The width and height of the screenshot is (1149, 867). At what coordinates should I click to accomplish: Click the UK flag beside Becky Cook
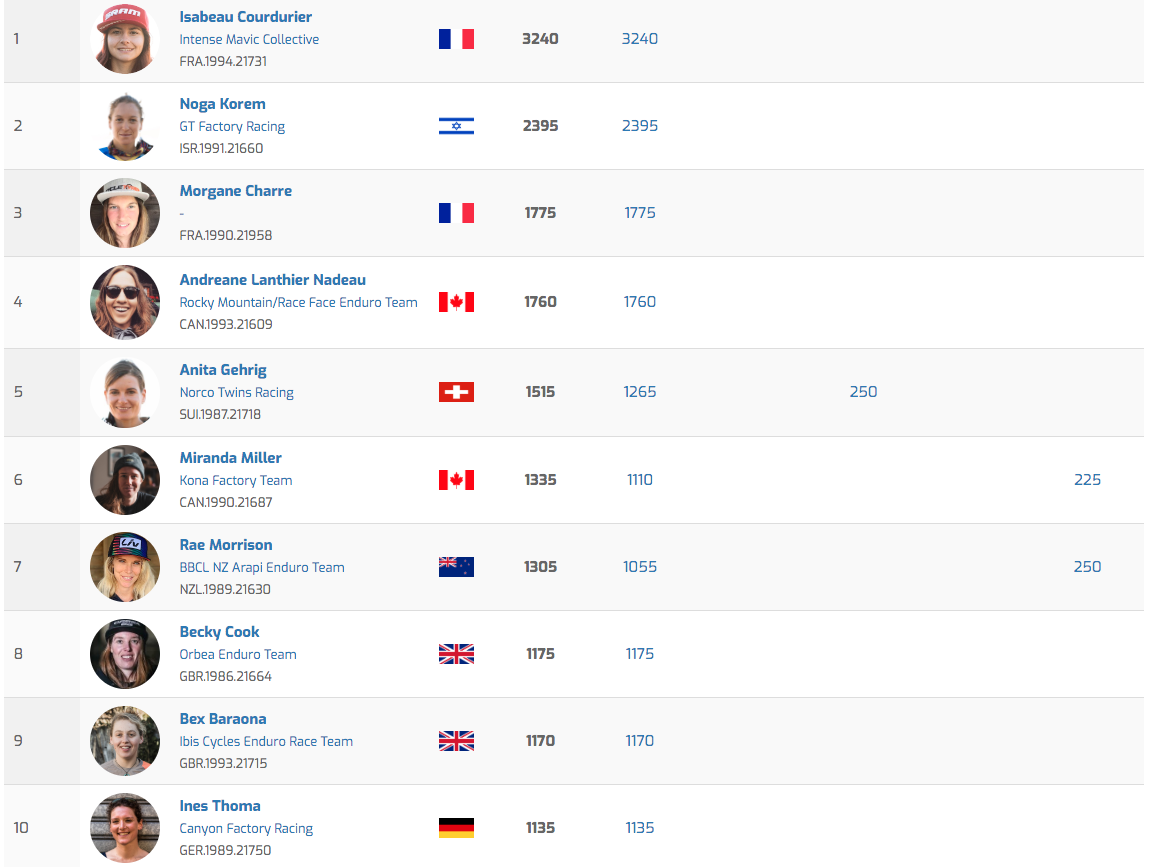point(456,654)
